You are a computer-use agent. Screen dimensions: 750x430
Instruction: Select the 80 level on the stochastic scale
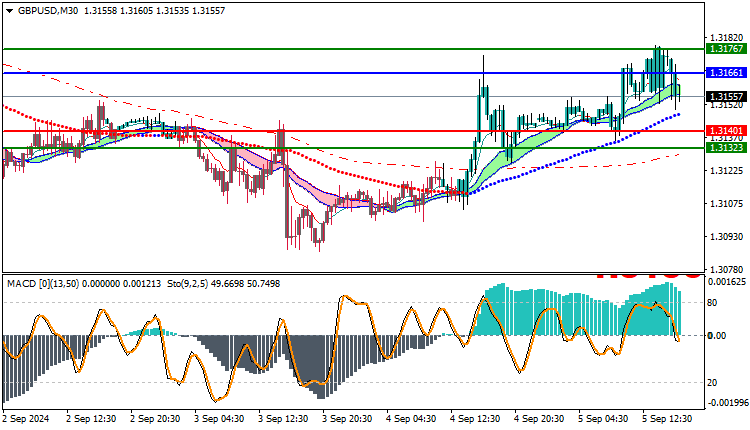[x=712, y=303]
